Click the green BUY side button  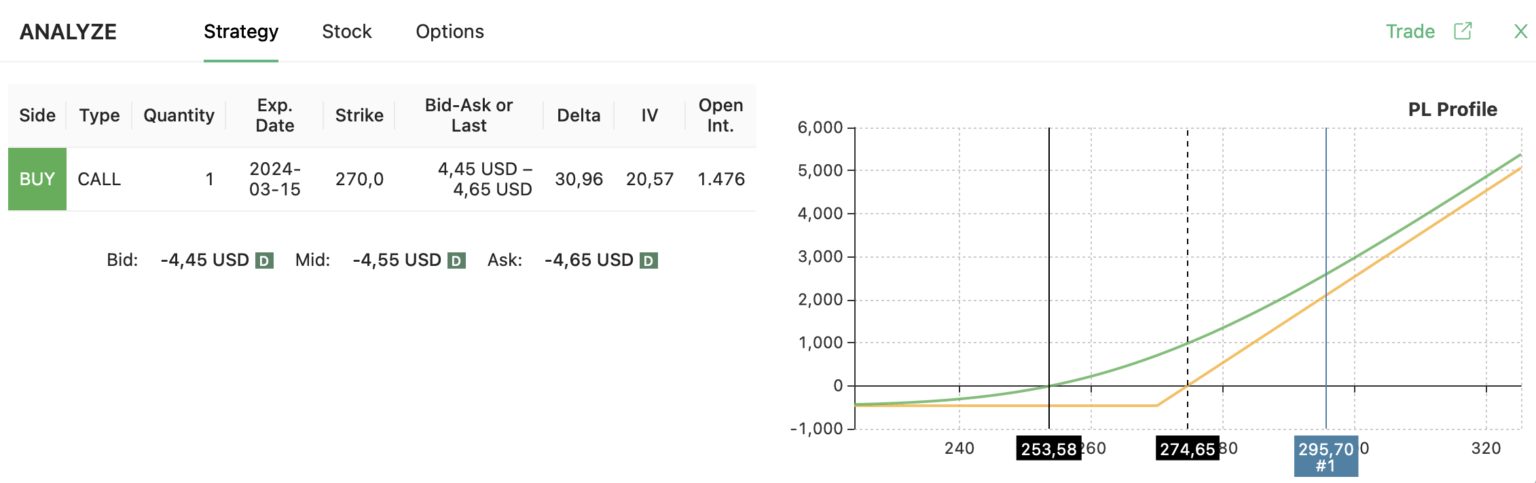tap(37, 179)
